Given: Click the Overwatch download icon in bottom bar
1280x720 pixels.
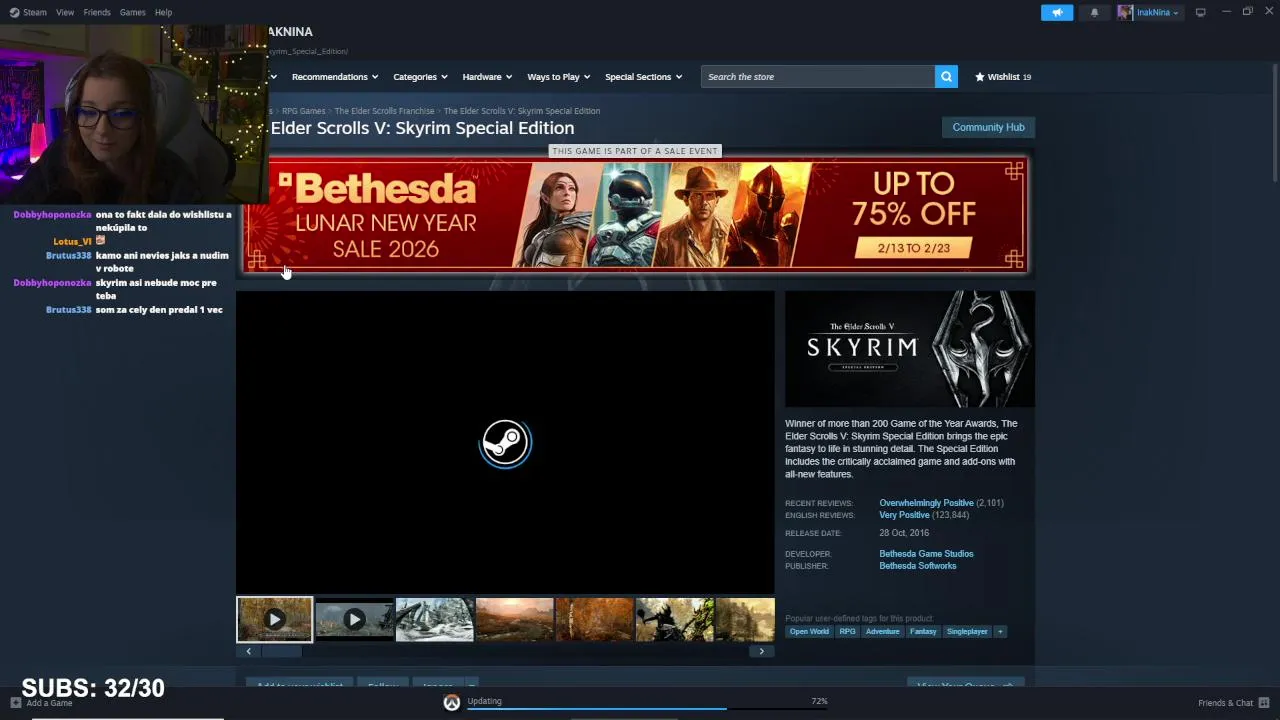Looking at the screenshot, I should click(452, 703).
